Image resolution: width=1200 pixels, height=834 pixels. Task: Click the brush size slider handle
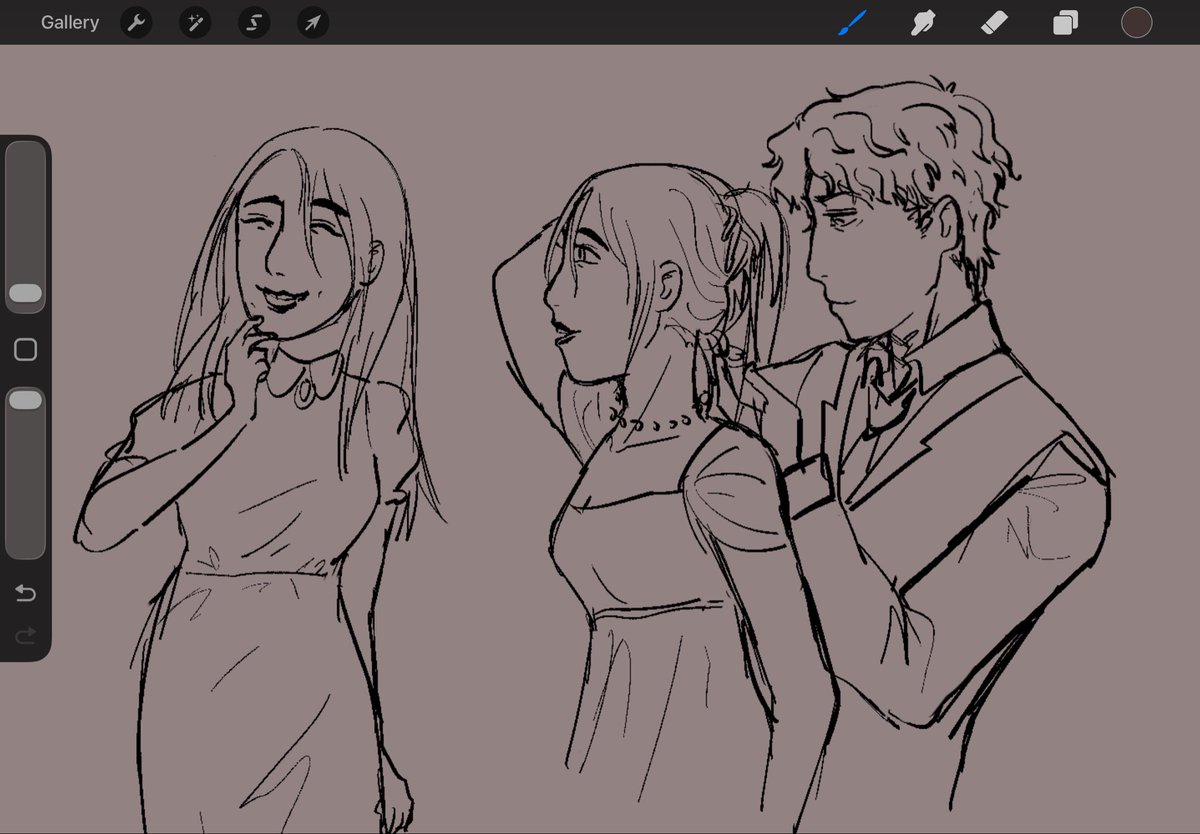point(25,293)
